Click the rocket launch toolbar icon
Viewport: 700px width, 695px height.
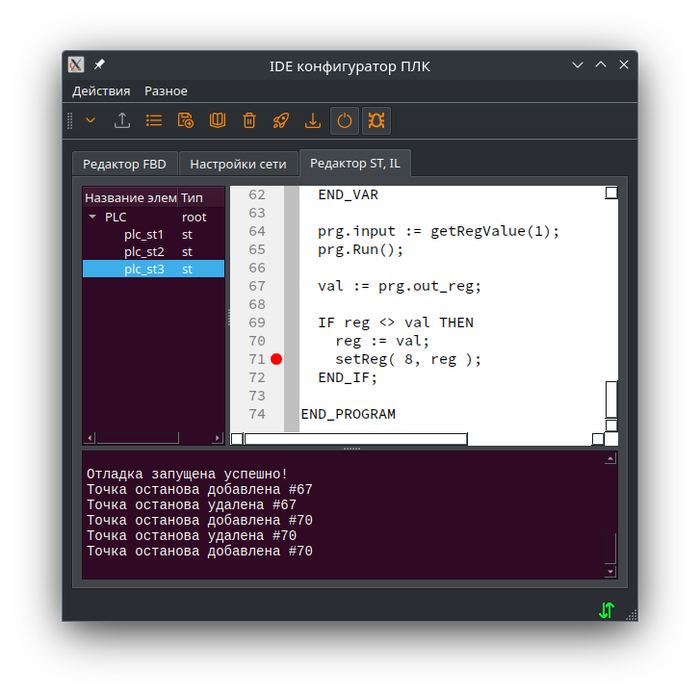tap(281, 121)
